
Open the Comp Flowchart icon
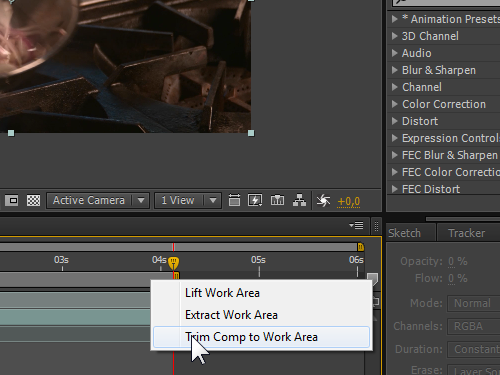tap(299, 200)
